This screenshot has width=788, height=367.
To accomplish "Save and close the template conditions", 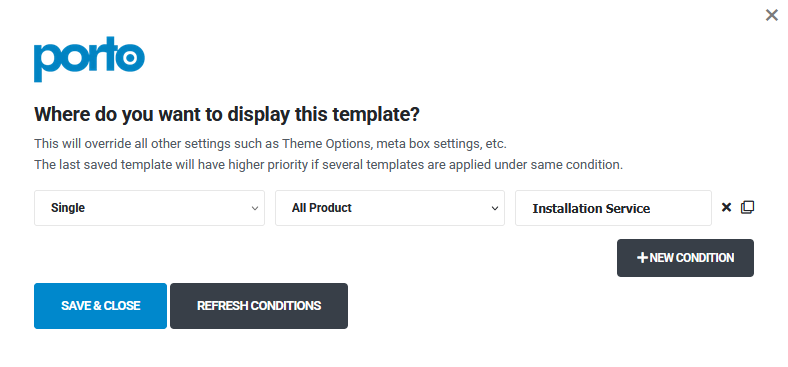I will 101,306.
